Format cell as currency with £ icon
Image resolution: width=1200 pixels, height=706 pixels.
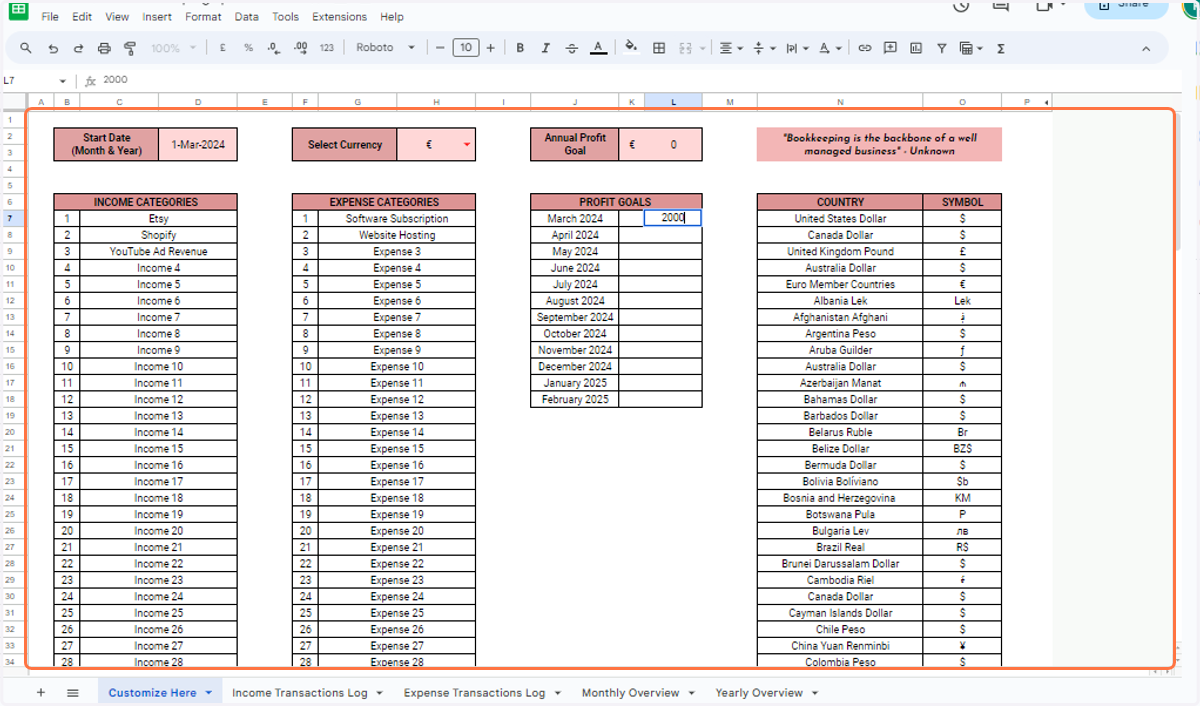221,48
